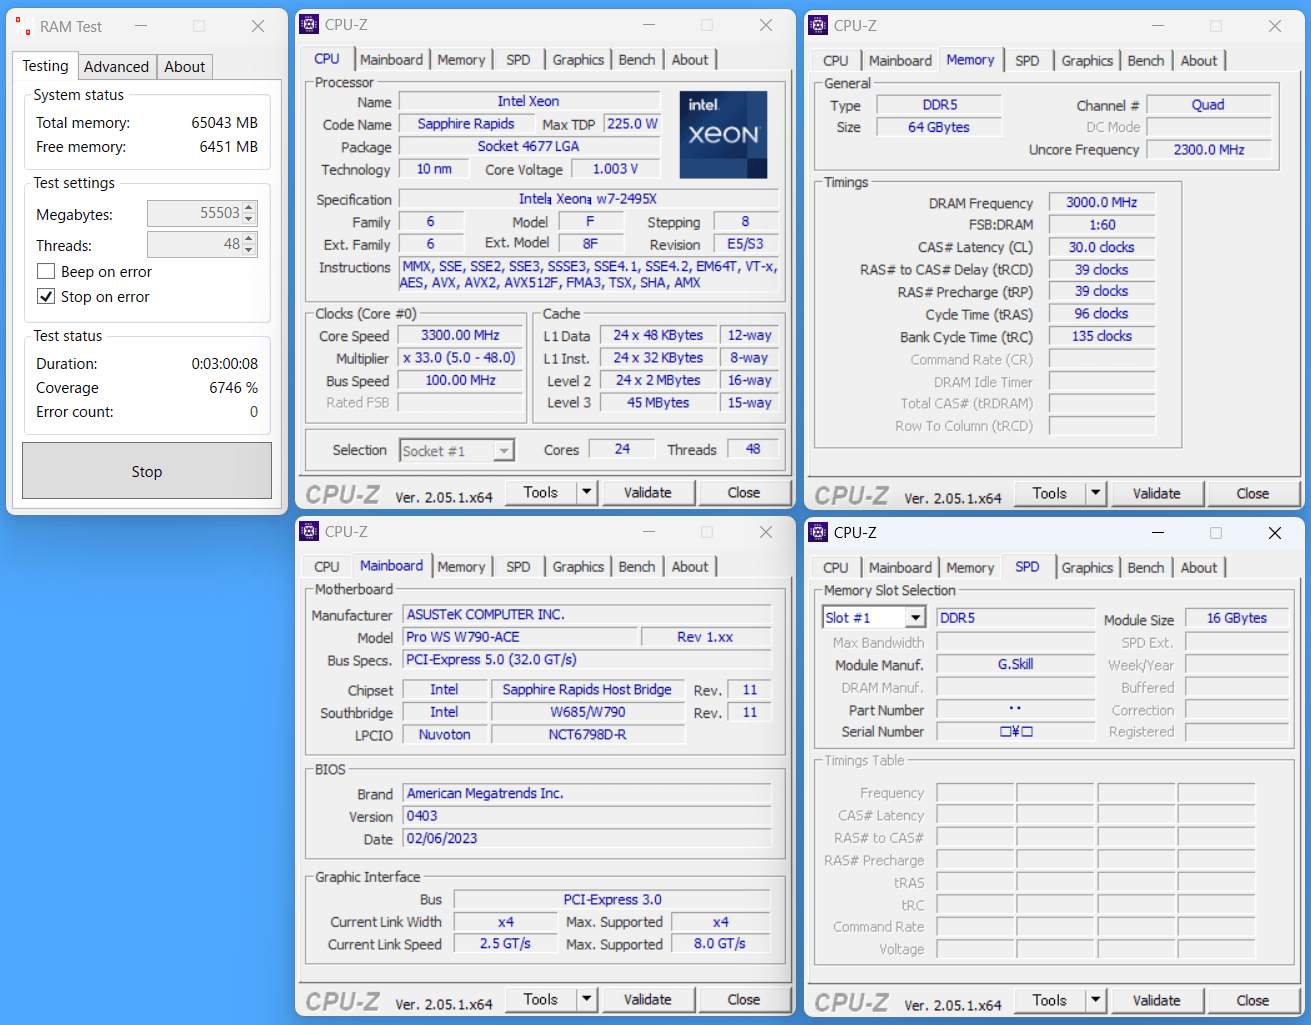The height and width of the screenshot is (1025, 1311).
Task: Click the Uncore Frequency value 2300.0 MHz
Action: coord(1209,149)
